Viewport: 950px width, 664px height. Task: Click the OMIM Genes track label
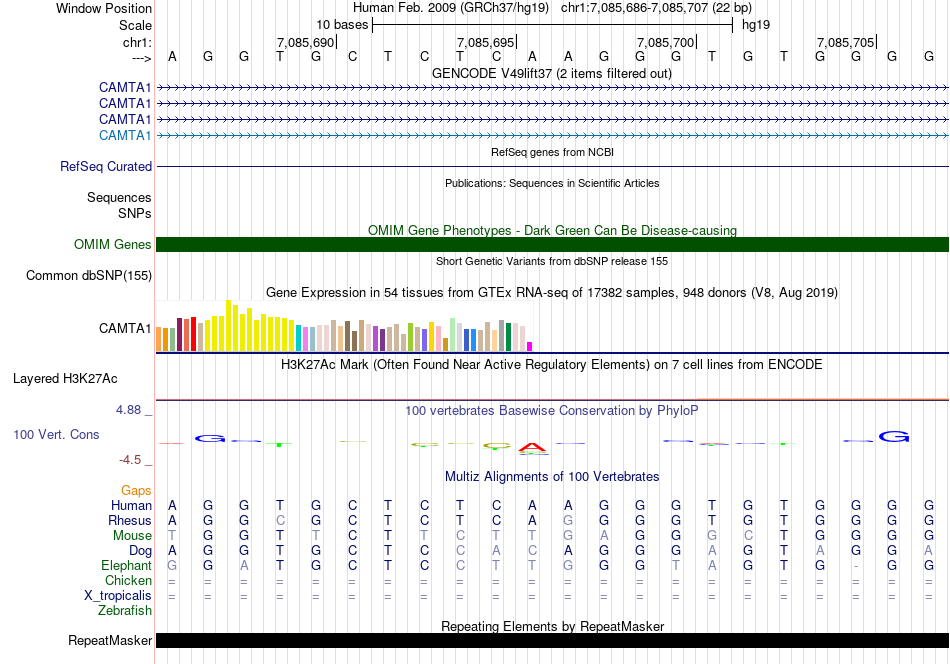click(112, 244)
